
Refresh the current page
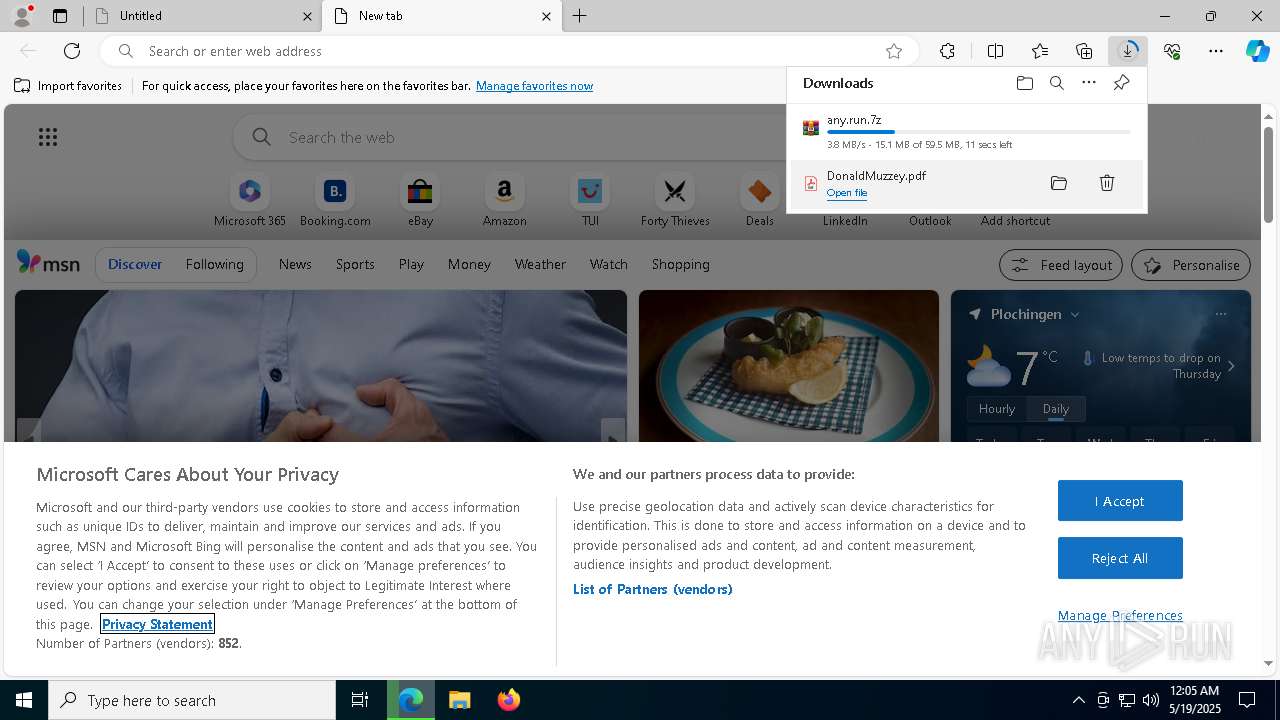click(x=72, y=51)
